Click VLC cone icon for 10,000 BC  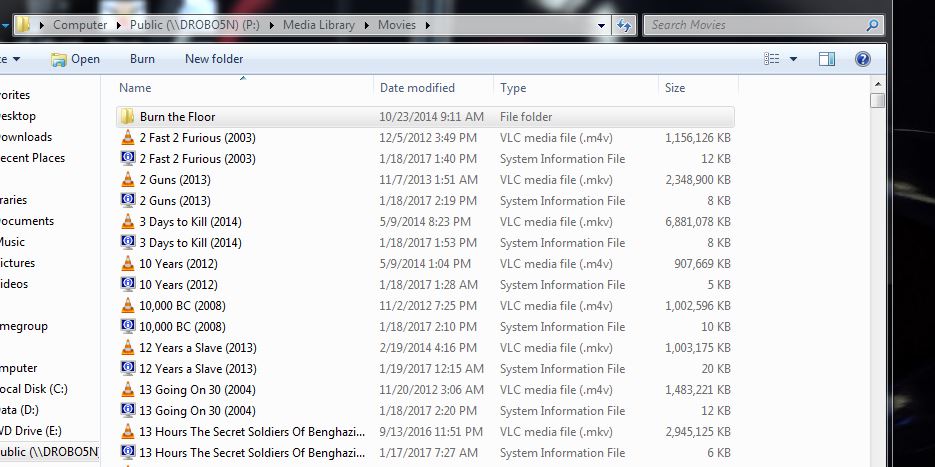pos(128,306)
